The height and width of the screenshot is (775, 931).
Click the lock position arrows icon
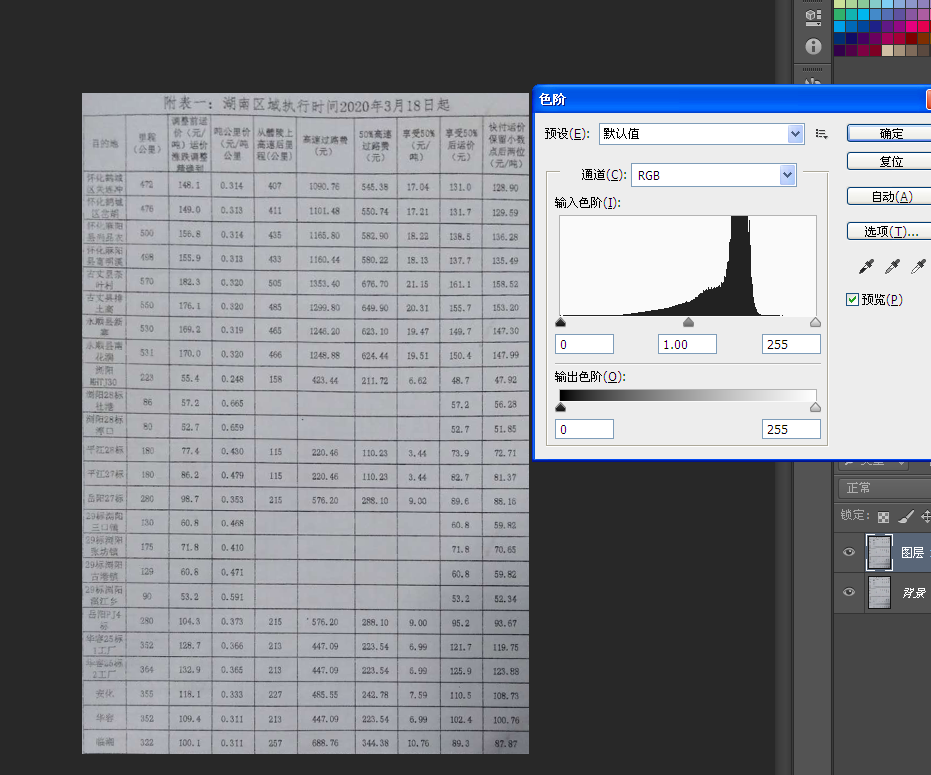pos(926,517)
